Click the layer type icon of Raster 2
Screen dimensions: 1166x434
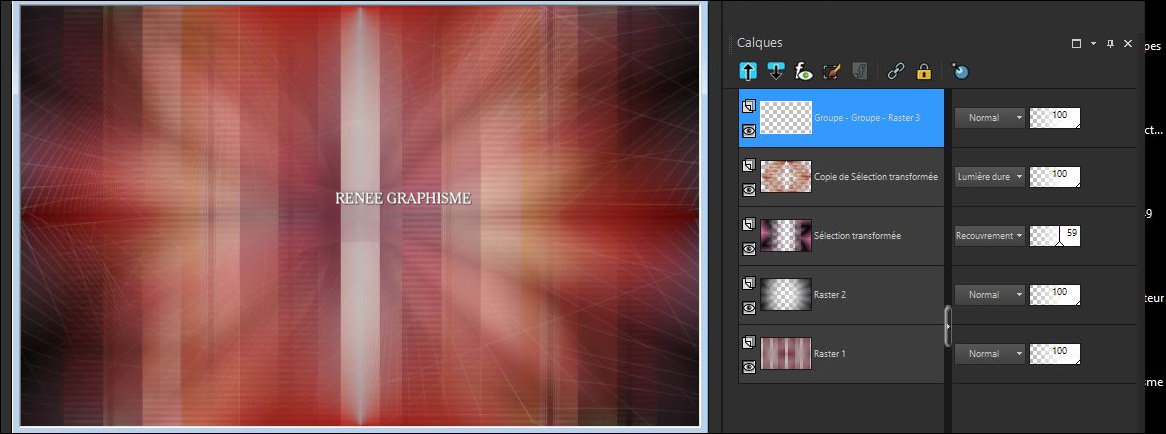(x=749, y=282)
